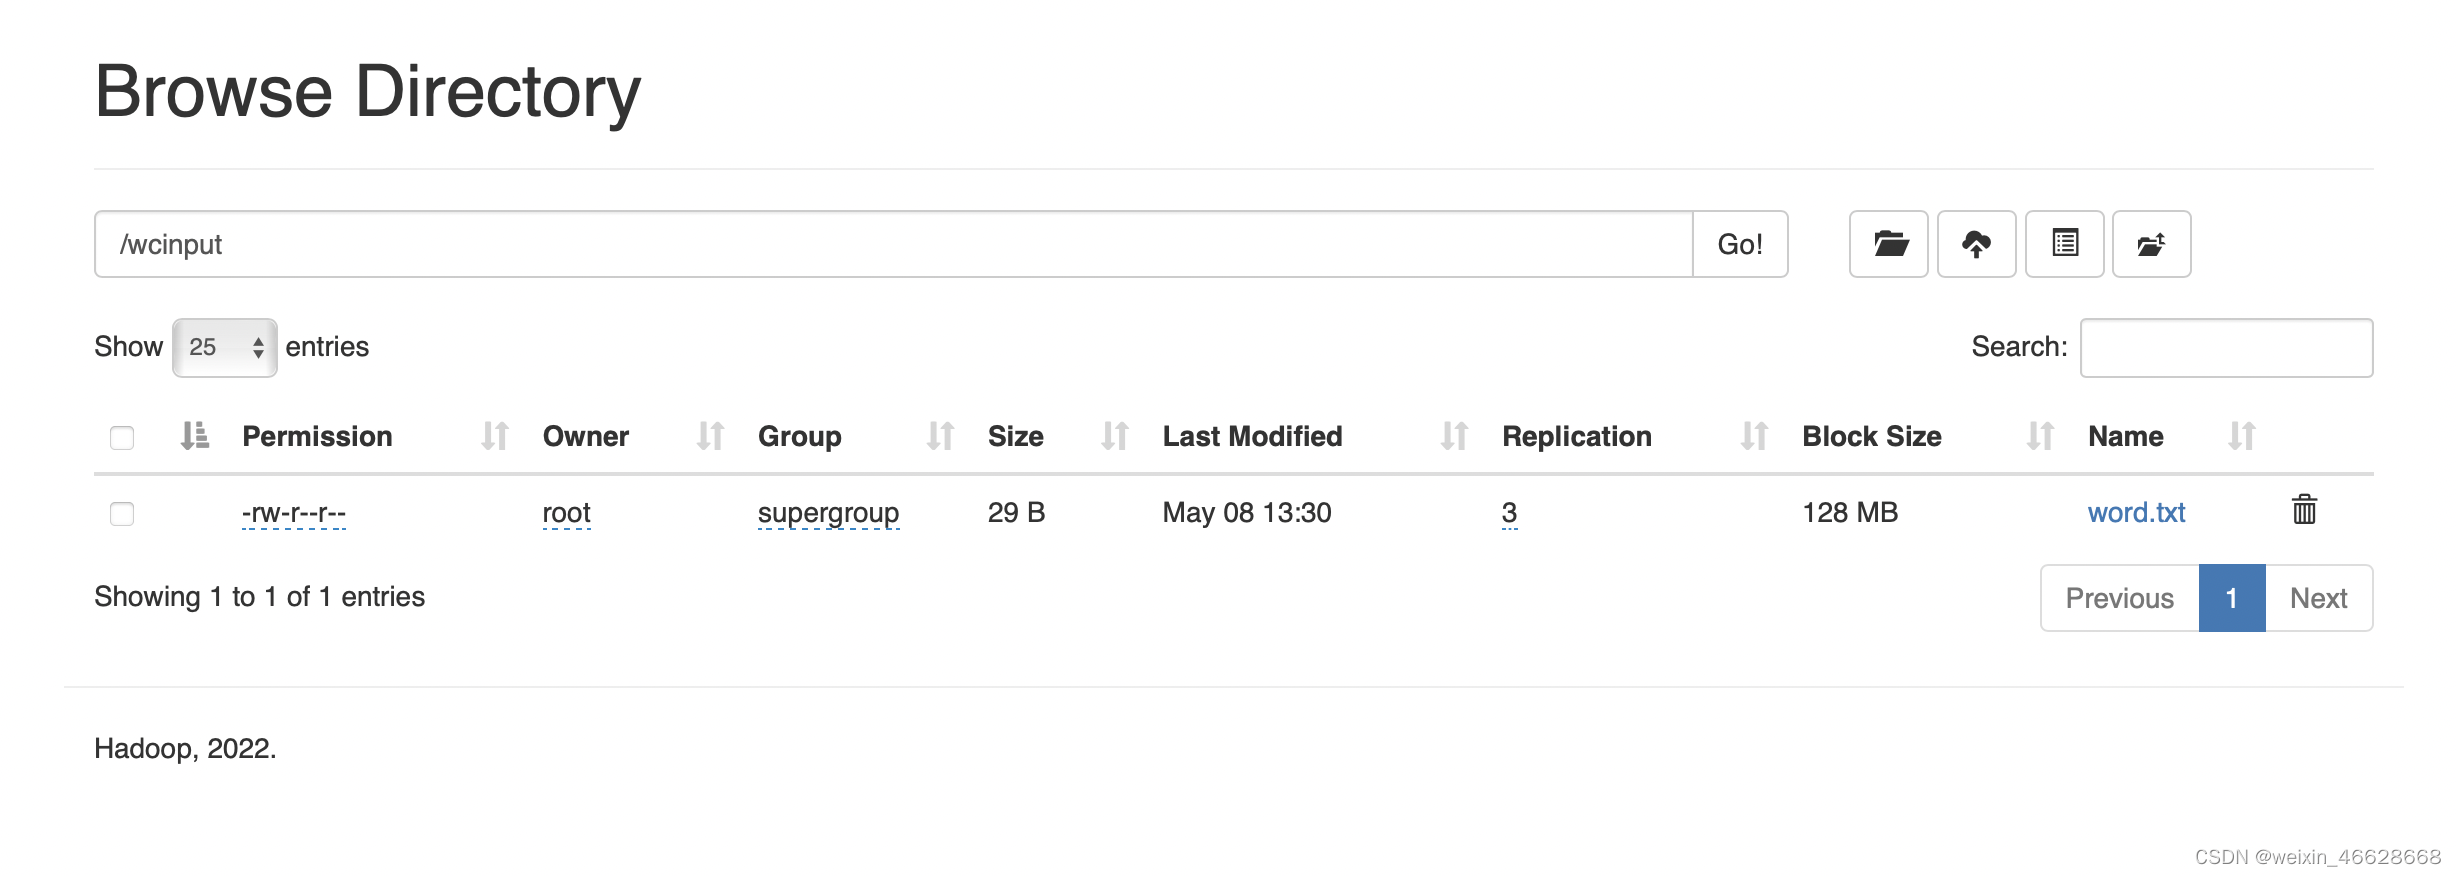Edit permissions via the -rw-r--r-- link
This screenshot has width=2456, height=876.
(294, 512)
